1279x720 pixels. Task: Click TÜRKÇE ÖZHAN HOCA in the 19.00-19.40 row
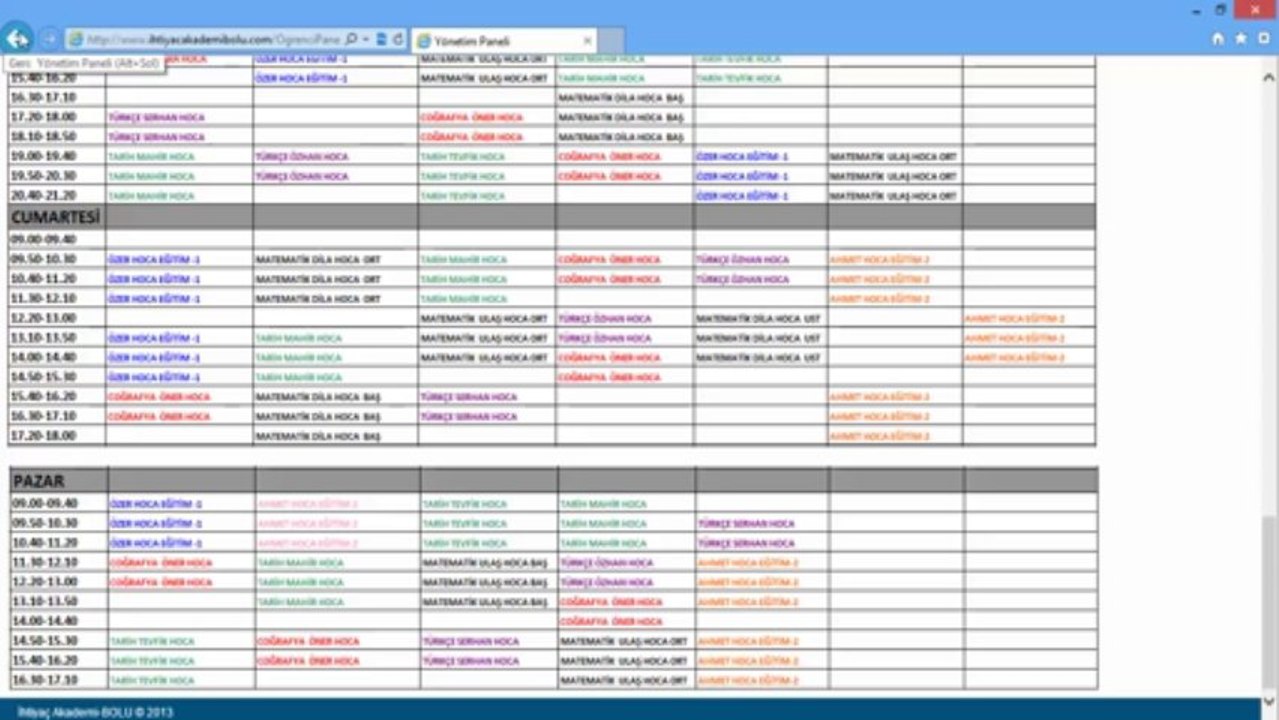(x=302, y=157)
